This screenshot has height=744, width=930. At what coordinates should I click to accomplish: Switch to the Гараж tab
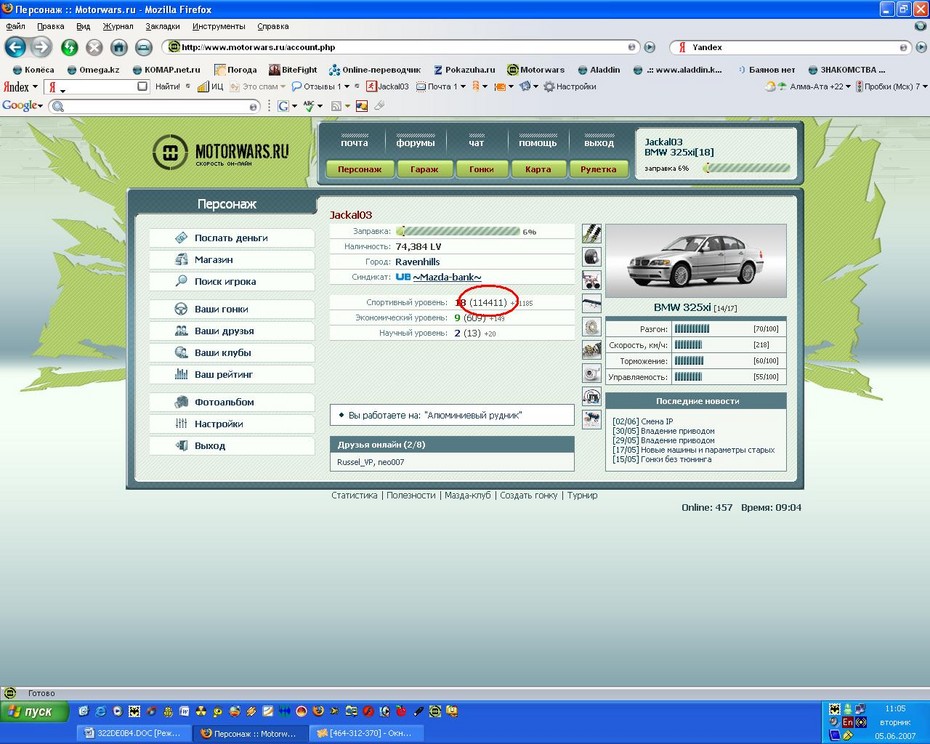424,169
